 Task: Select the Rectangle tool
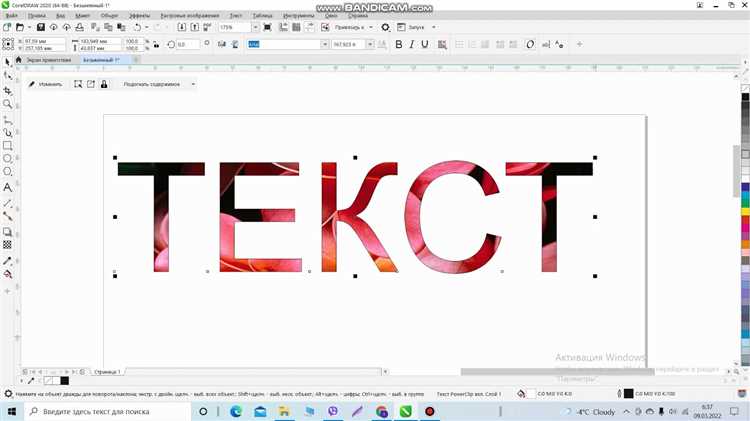tap(7, 145)
